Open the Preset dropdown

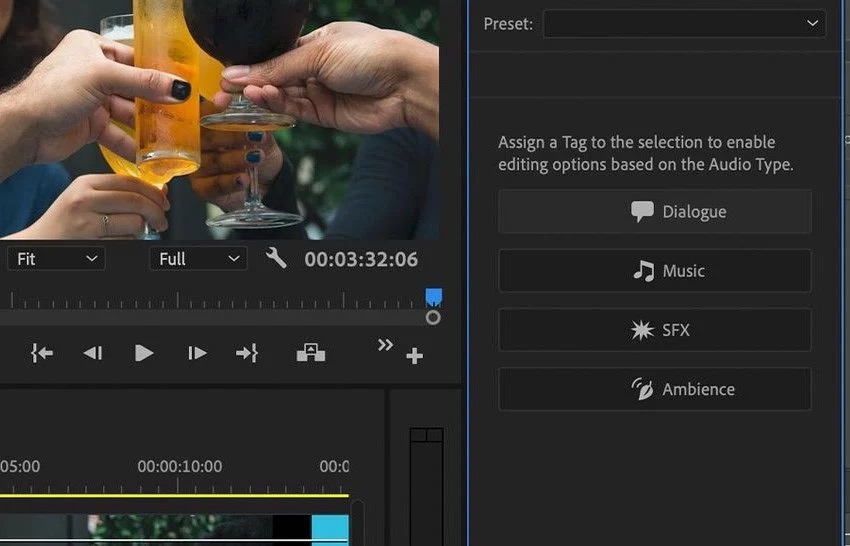pos(684,24)
